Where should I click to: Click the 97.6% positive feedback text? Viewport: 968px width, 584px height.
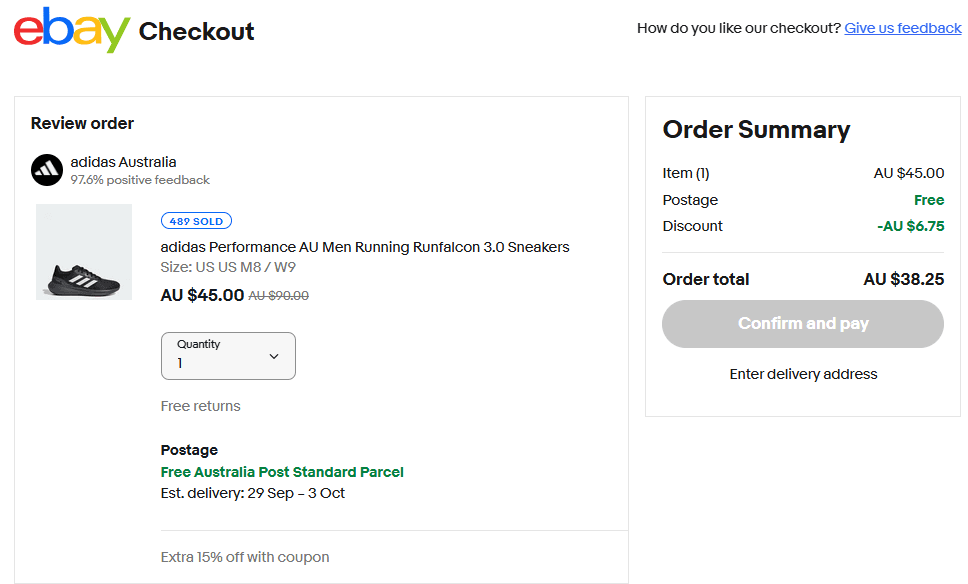coord(140,180)
